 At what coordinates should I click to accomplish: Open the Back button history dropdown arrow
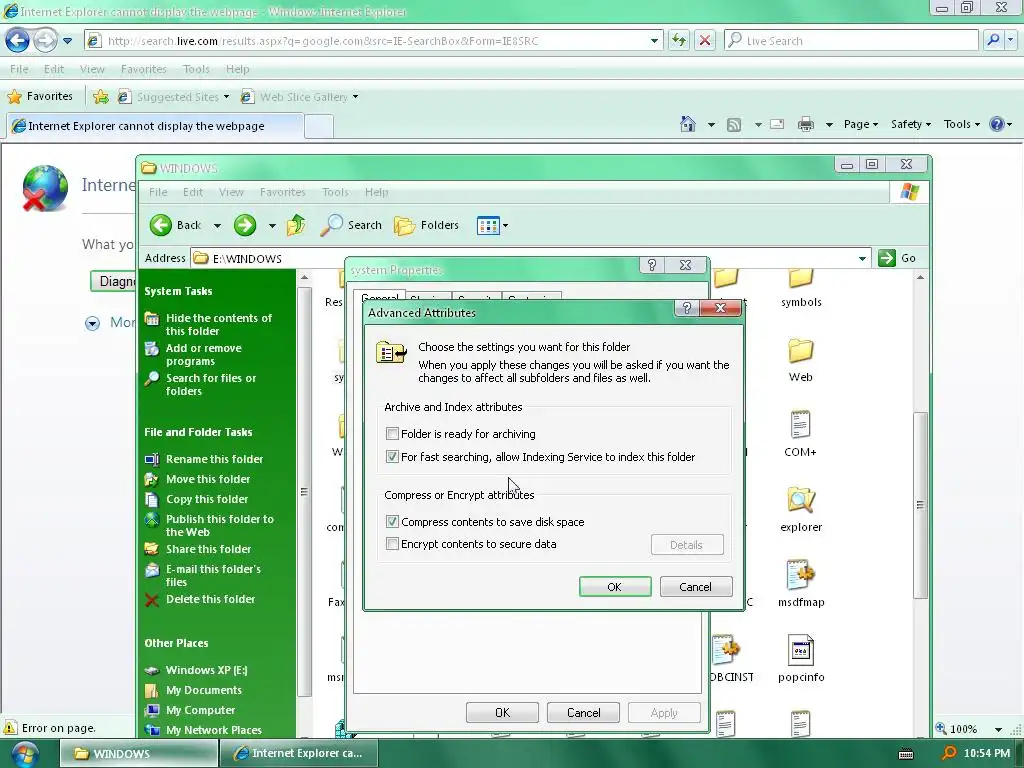pos(217,226)
